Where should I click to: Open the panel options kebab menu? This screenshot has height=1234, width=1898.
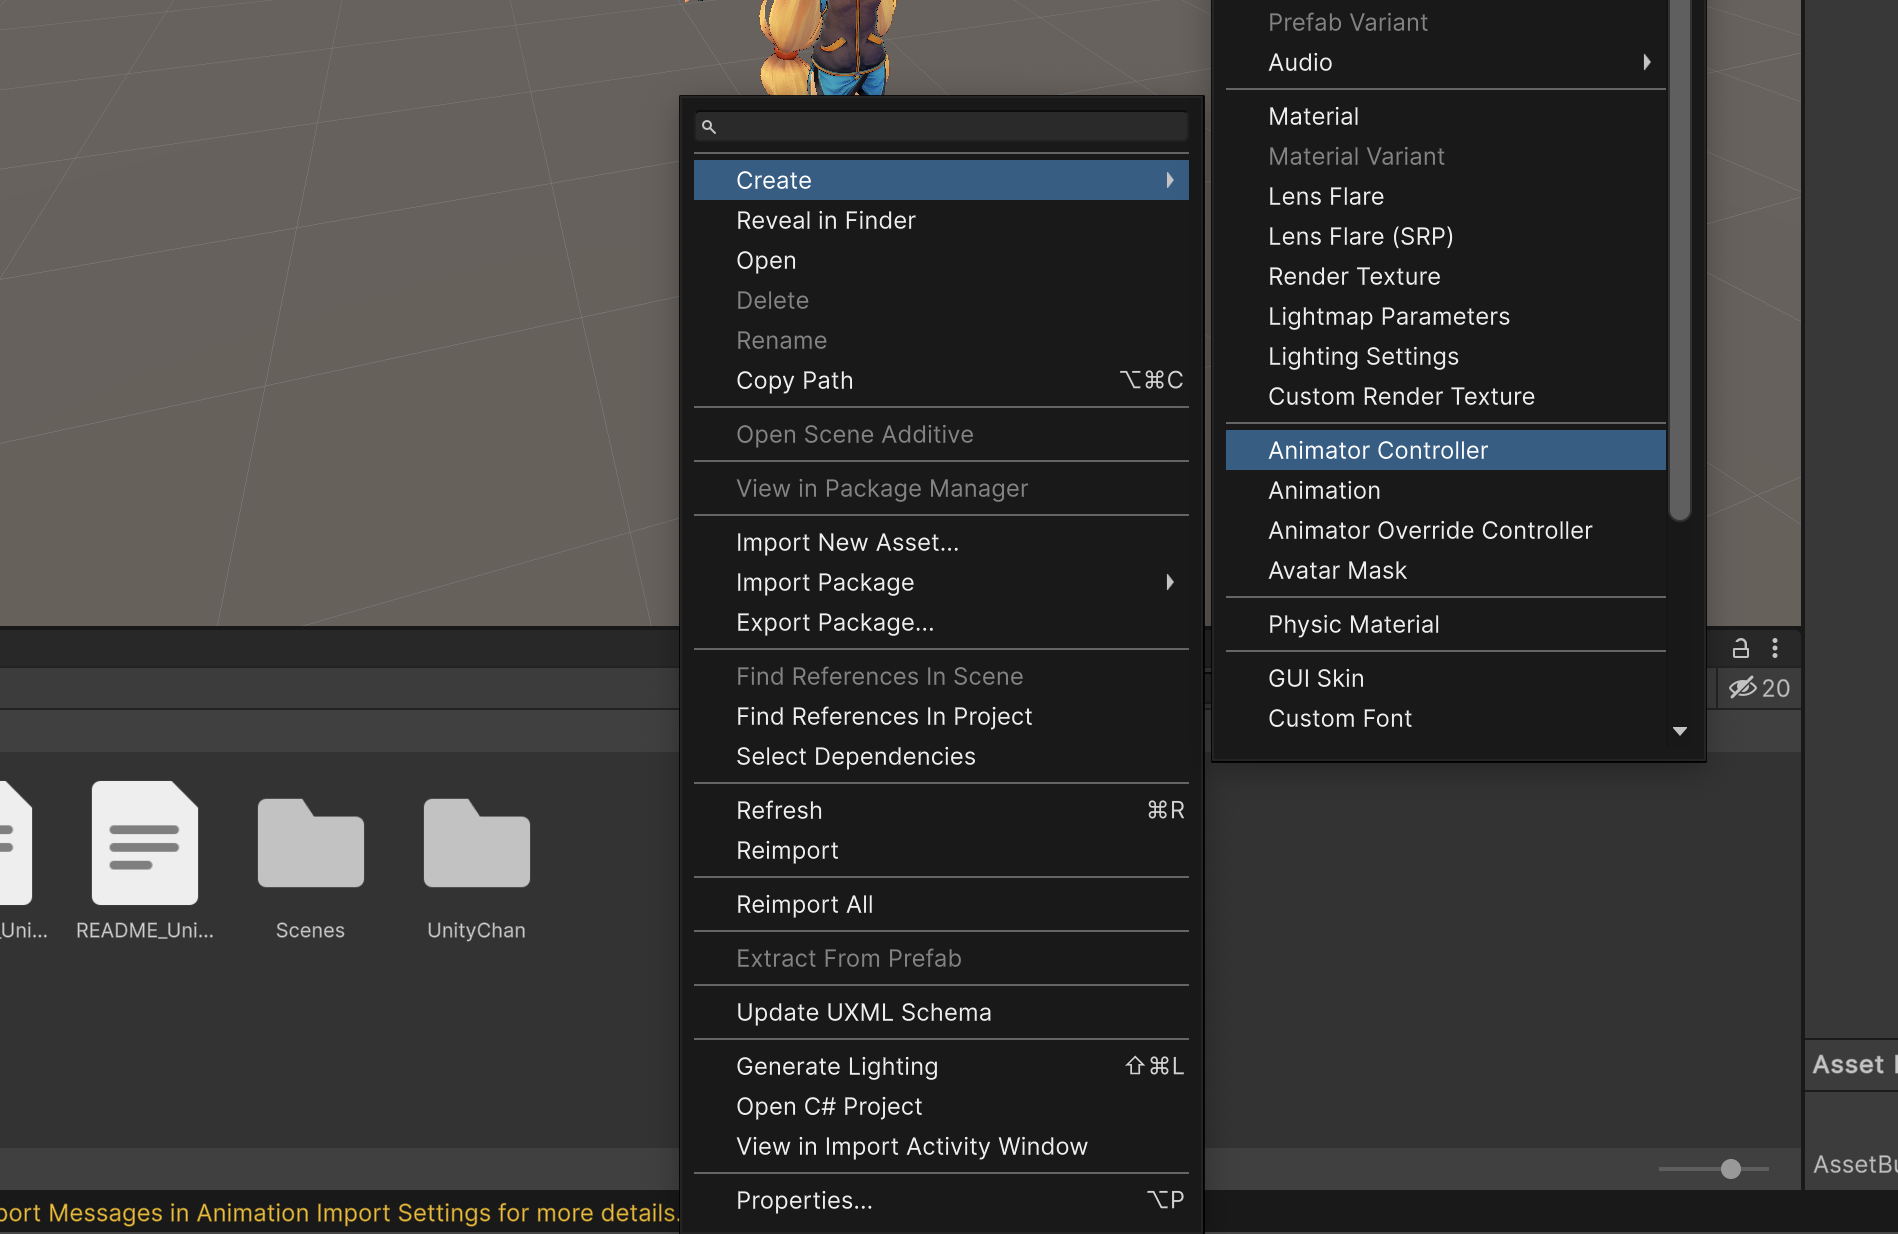1775,648
